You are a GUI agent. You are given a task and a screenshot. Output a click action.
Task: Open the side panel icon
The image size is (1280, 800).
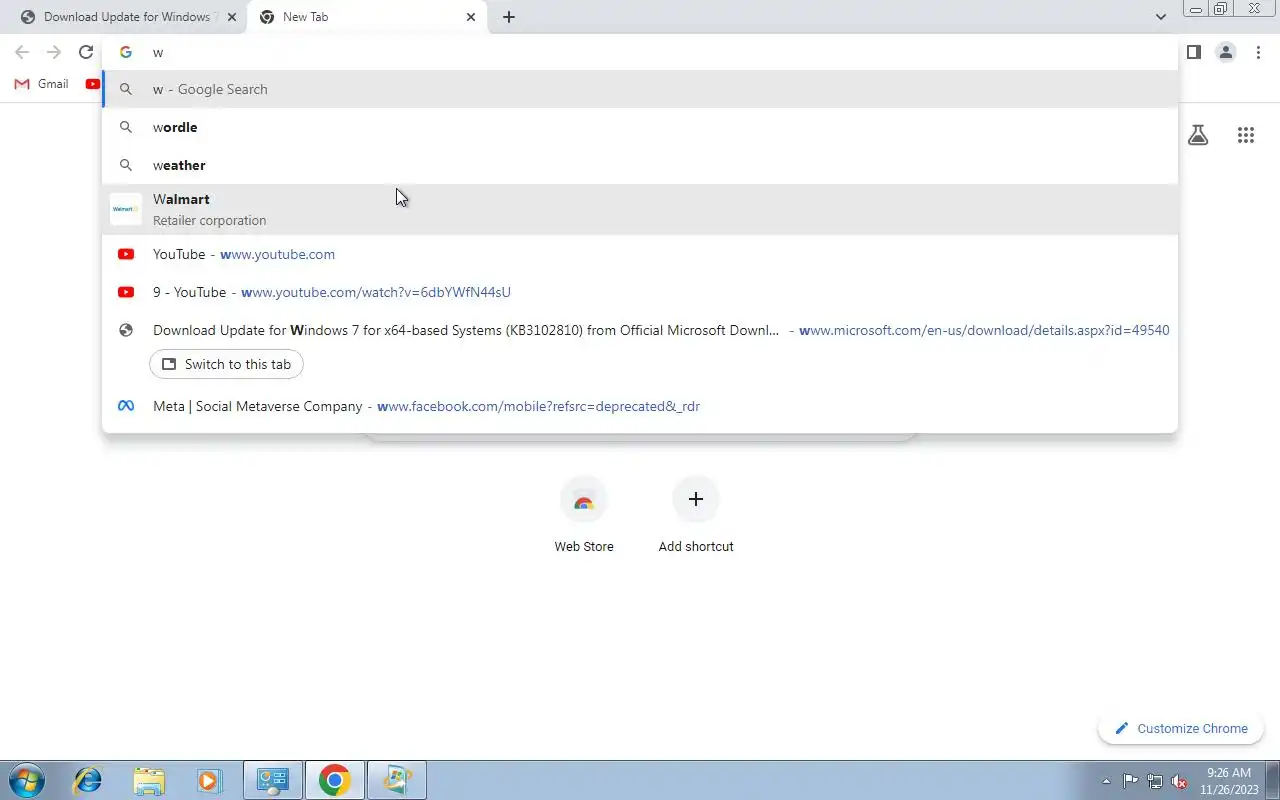[1194, 52]
